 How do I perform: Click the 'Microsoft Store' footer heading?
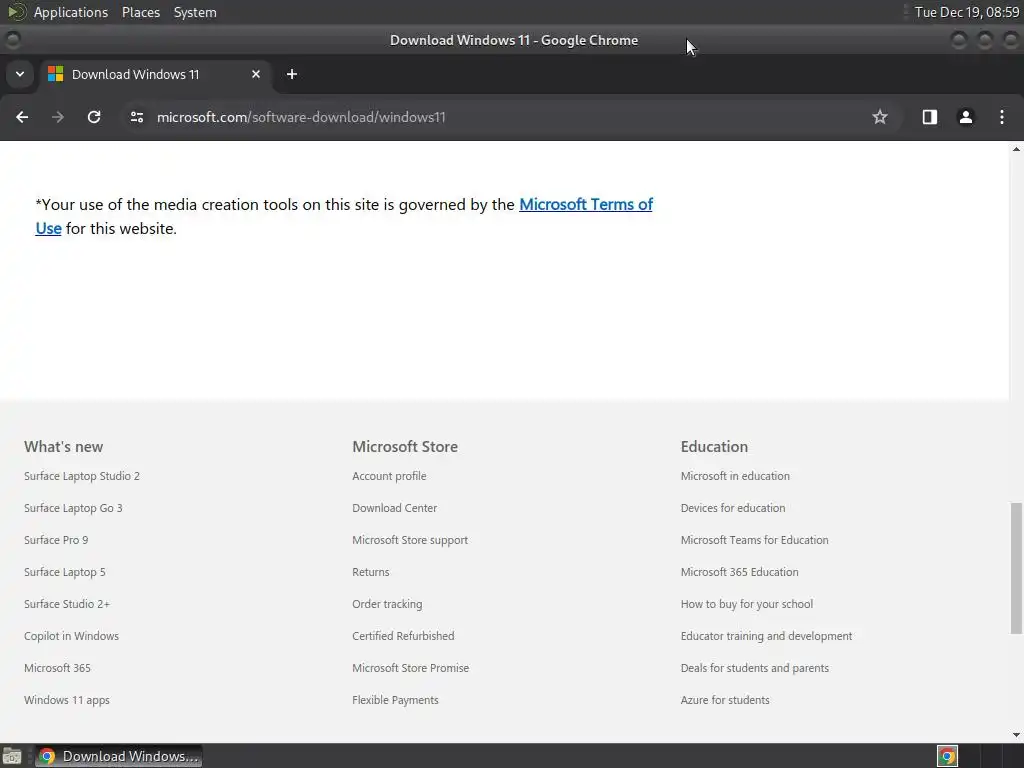(405, 447)
